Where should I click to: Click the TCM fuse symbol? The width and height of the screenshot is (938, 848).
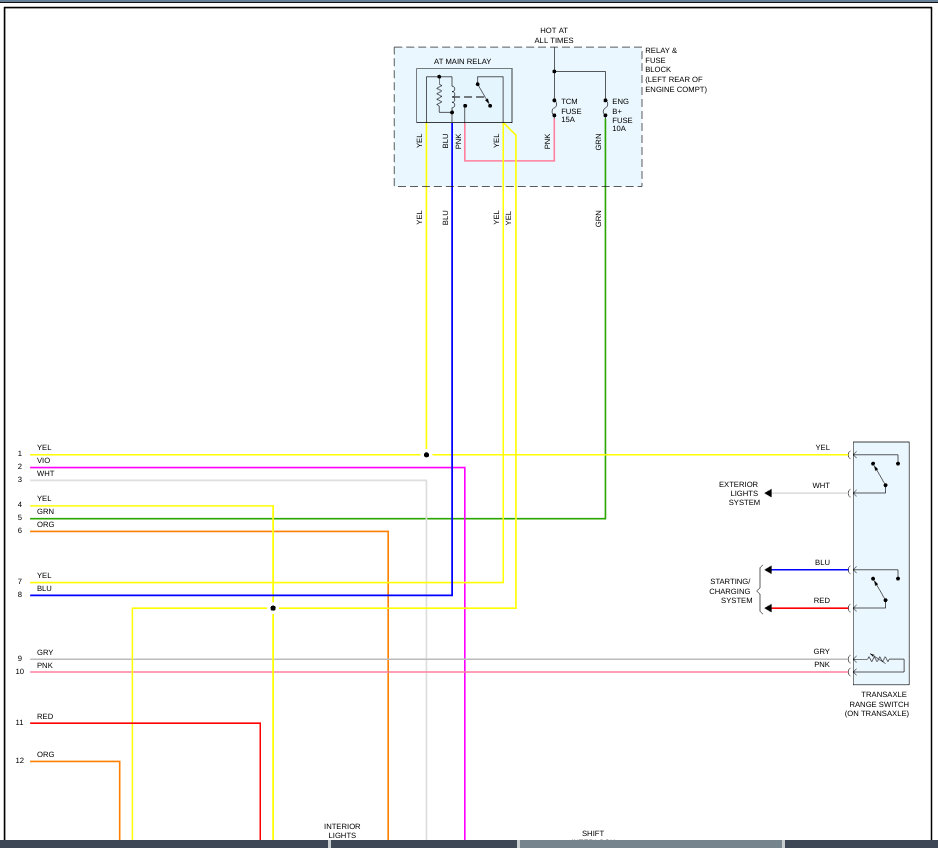[554, 108]
